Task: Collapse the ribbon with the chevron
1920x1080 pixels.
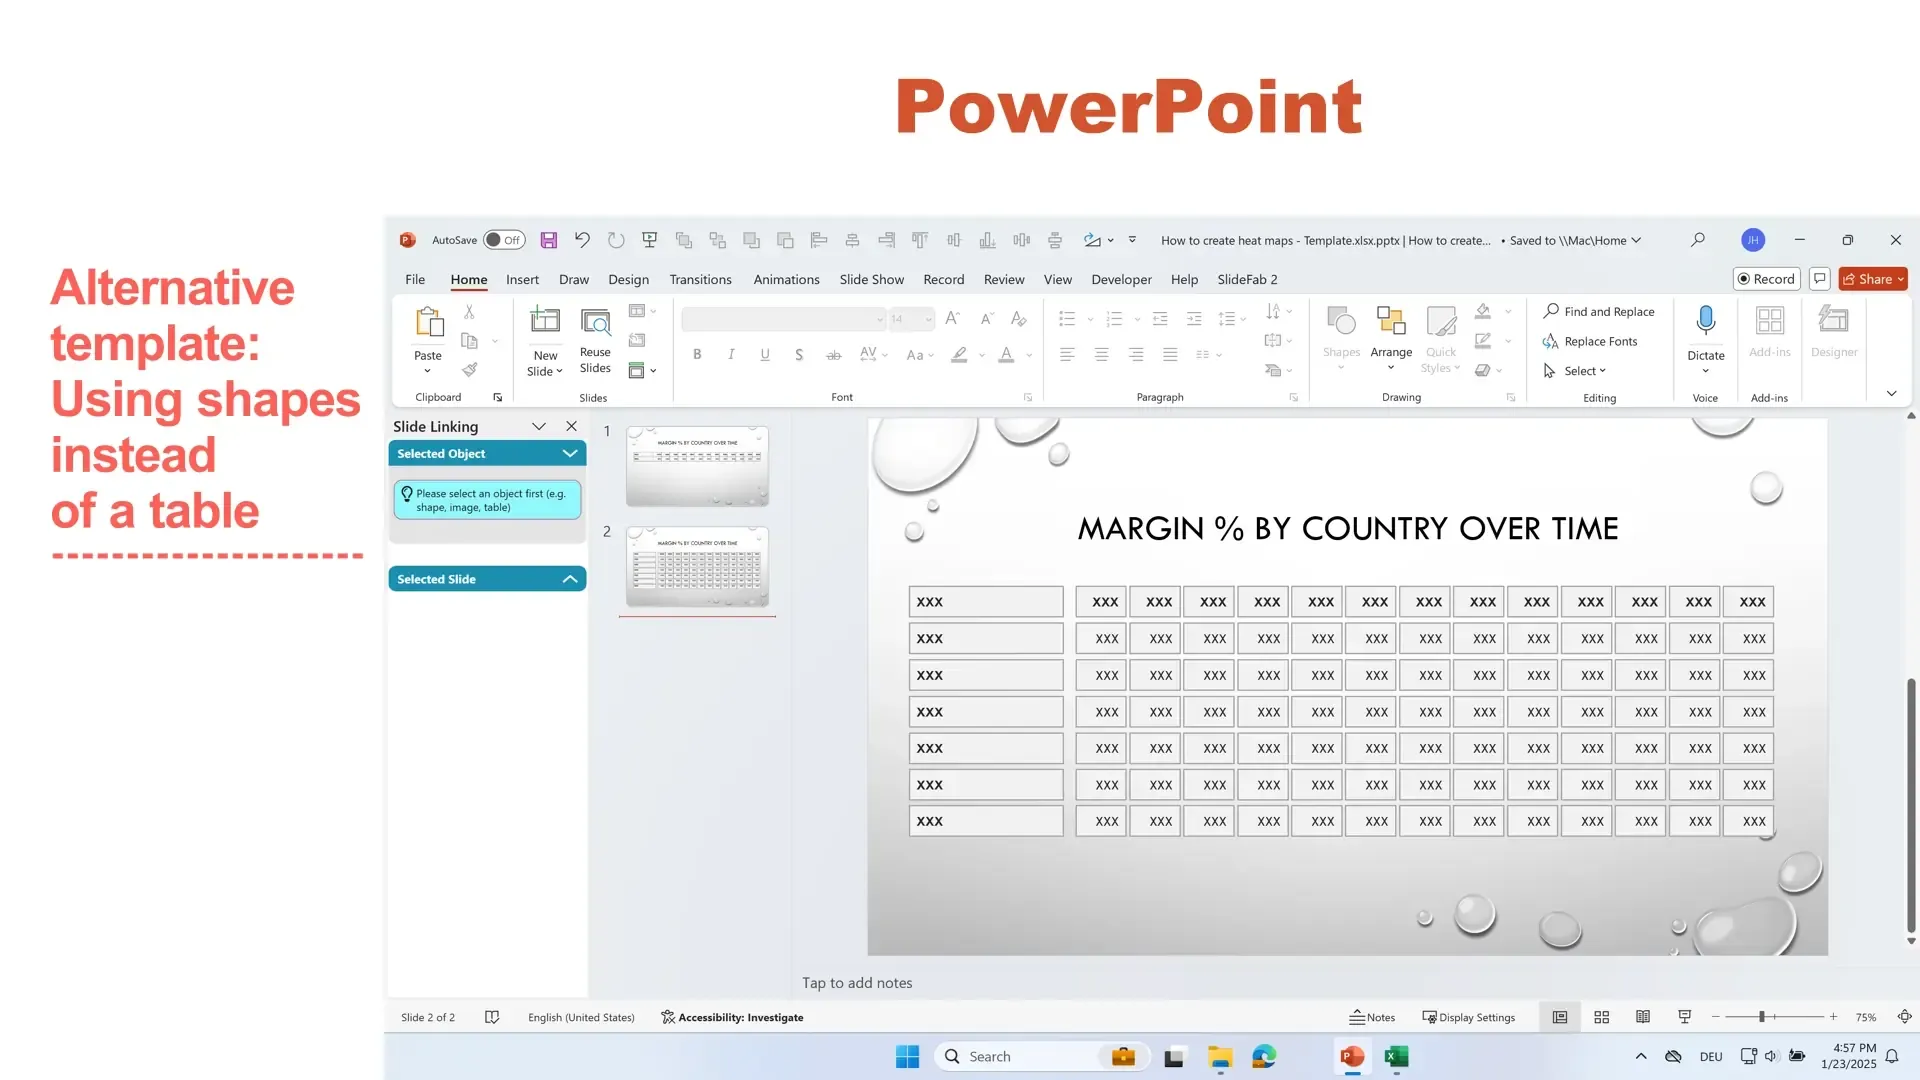Action: pyautogui.click(x=1891, y=393)
